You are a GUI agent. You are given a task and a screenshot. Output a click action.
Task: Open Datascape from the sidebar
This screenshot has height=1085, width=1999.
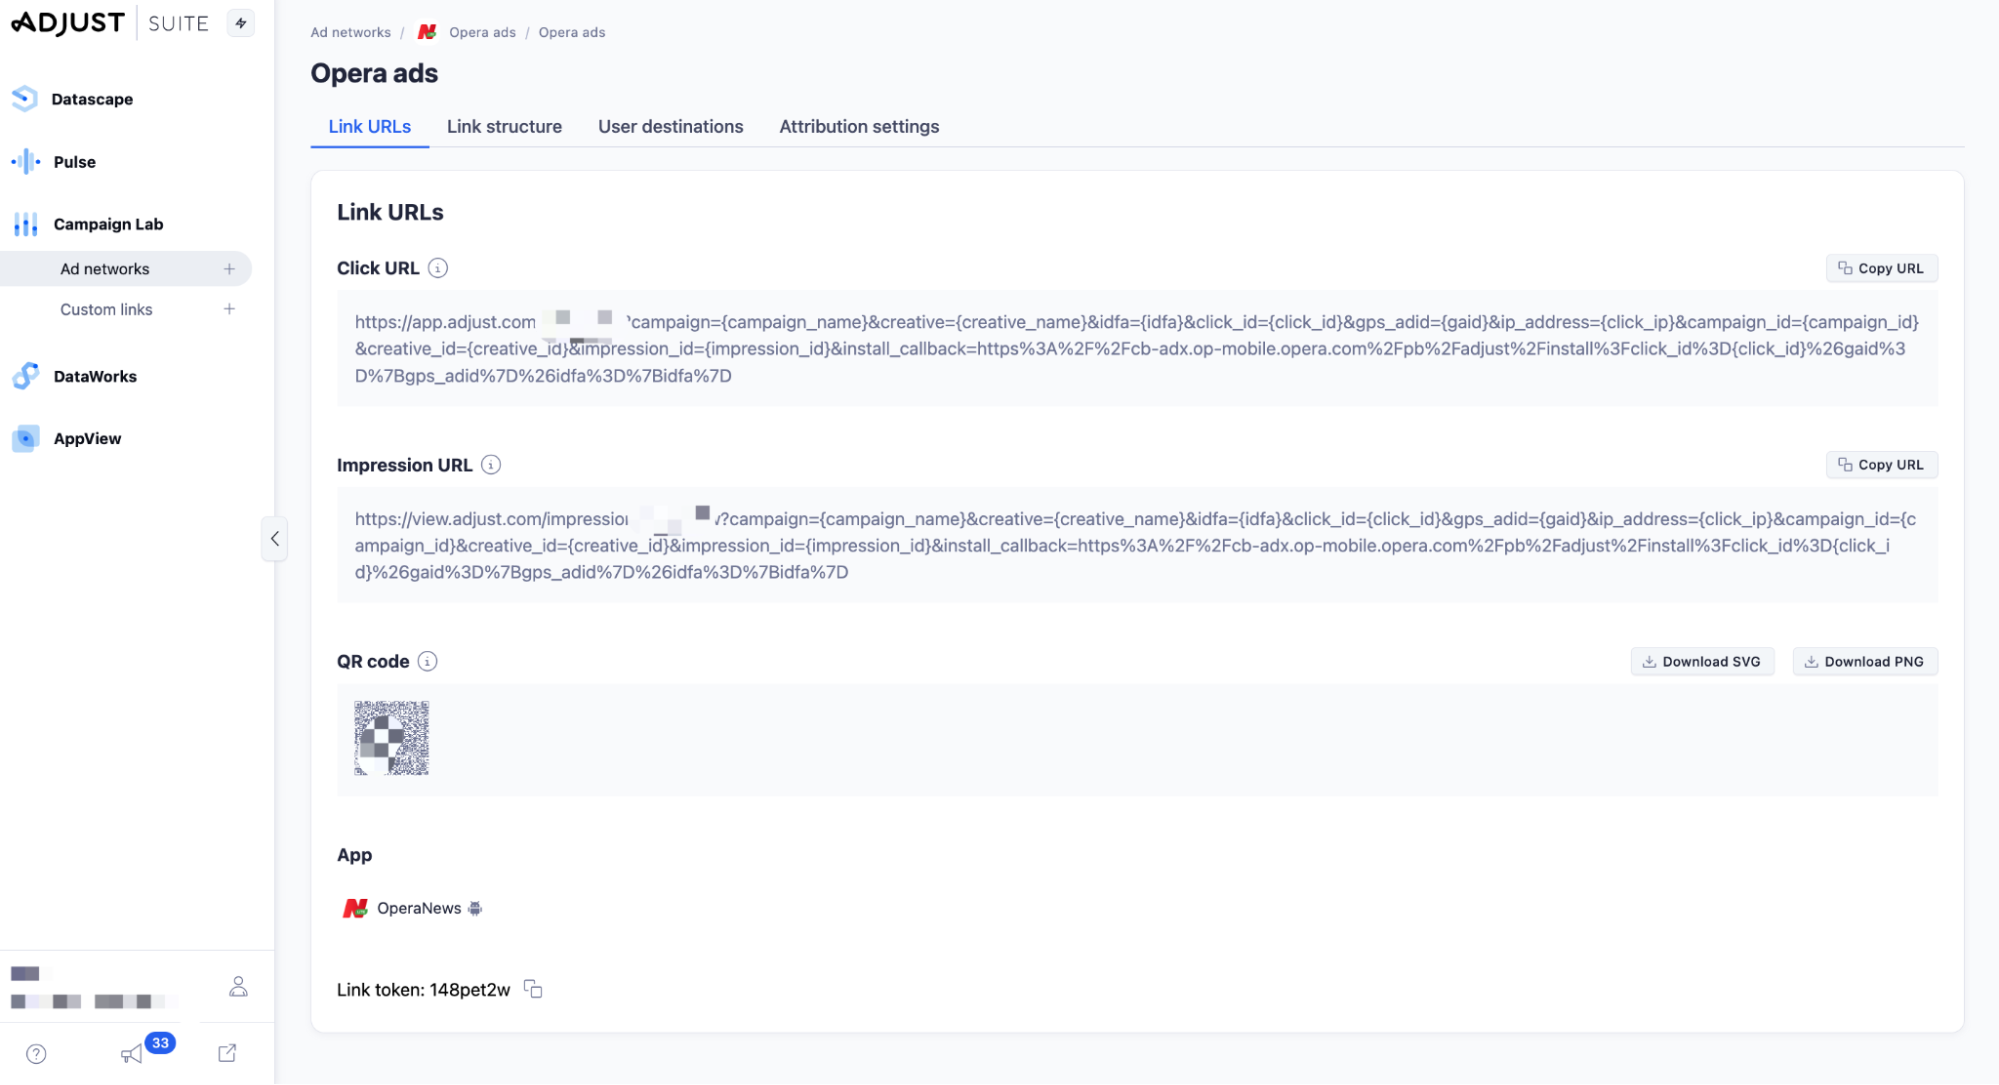91,99
